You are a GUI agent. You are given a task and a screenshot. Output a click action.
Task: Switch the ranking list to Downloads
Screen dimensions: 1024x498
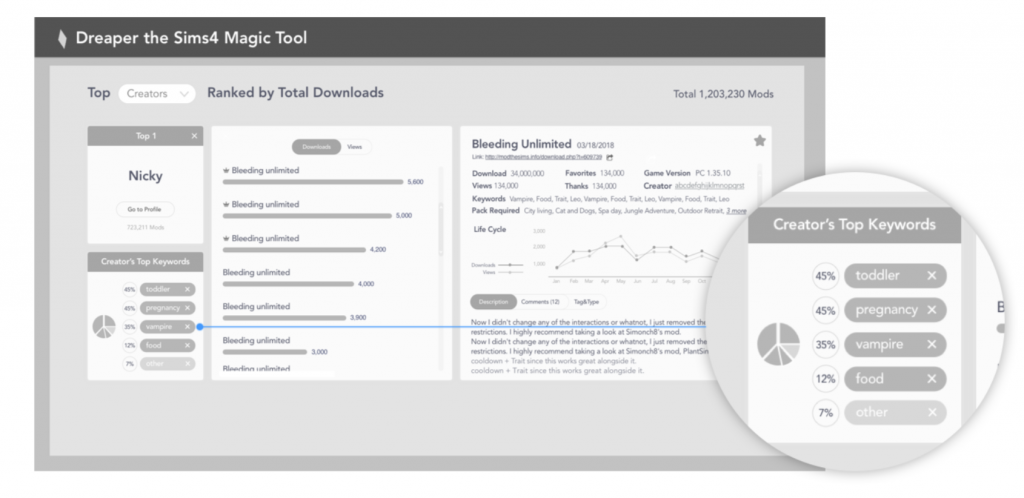pos(316,147)
